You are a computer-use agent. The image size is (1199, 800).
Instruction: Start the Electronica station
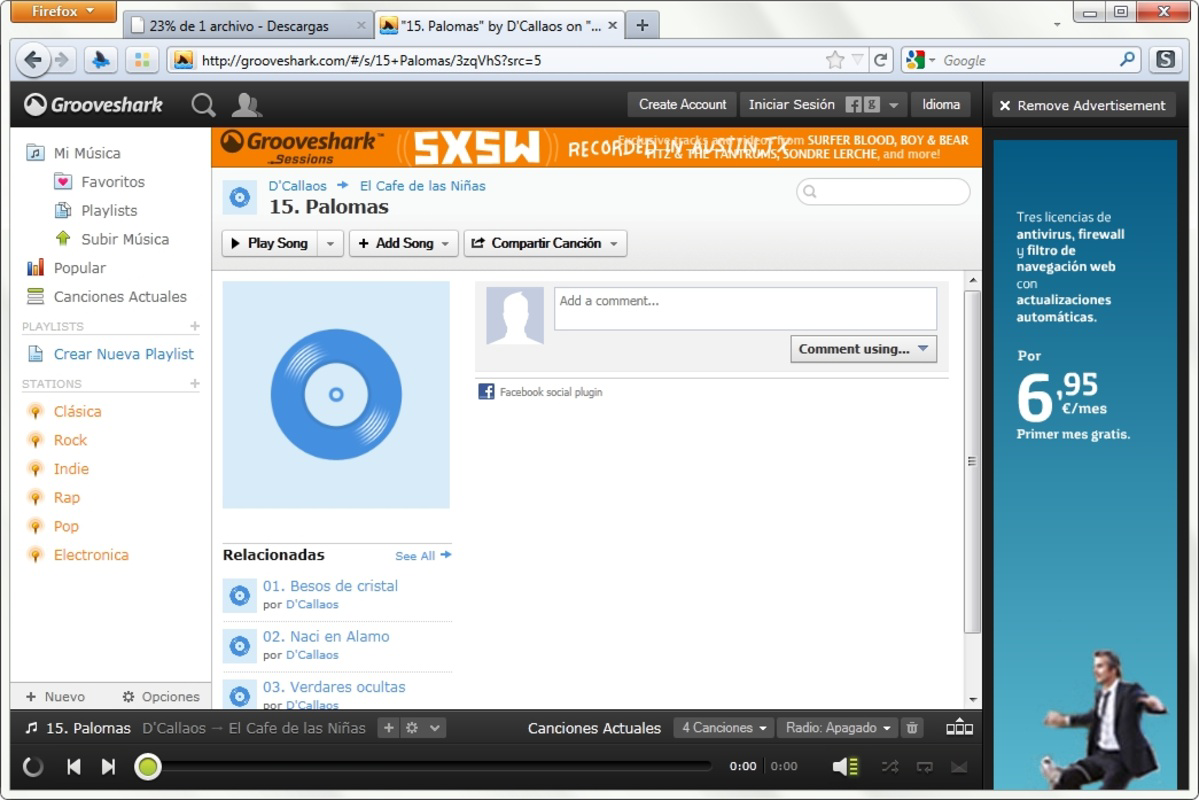tap(78, 554)
